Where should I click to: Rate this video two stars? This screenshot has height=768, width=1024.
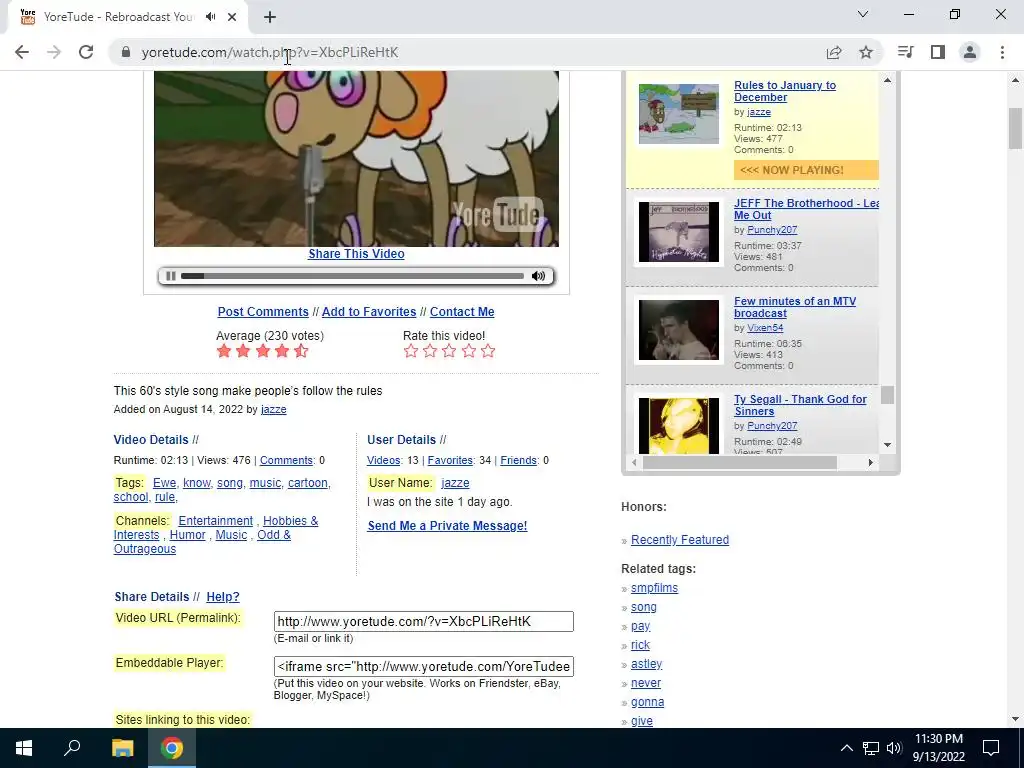430,351
